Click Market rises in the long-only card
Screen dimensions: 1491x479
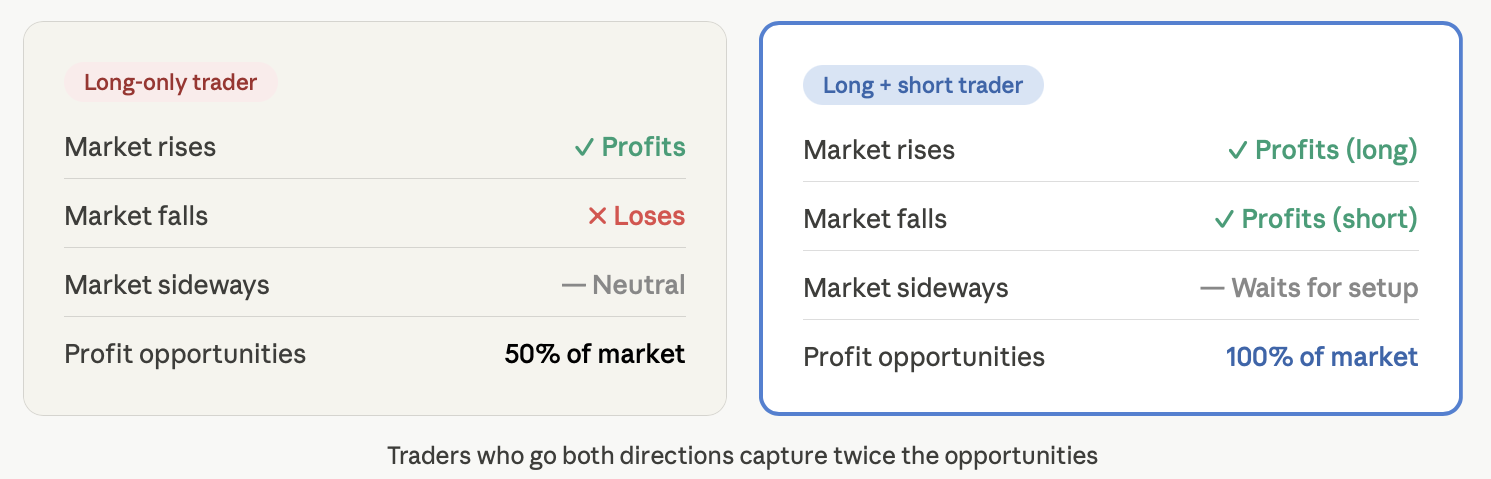(140, 147)
